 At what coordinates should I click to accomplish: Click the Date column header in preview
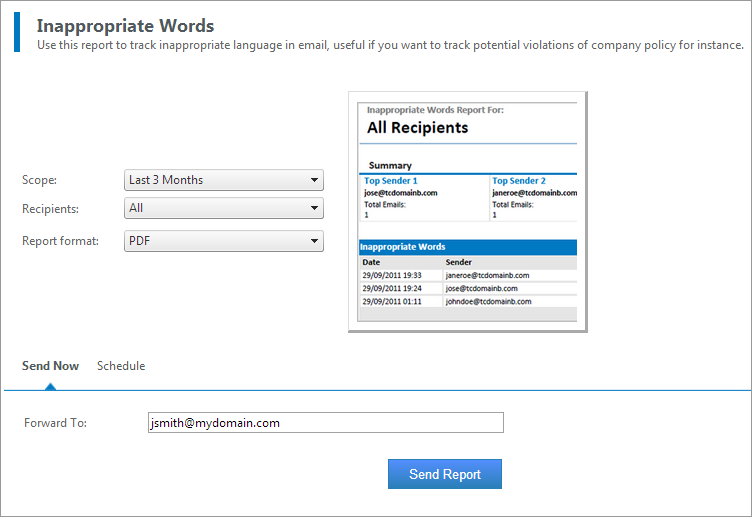[371, 262]
